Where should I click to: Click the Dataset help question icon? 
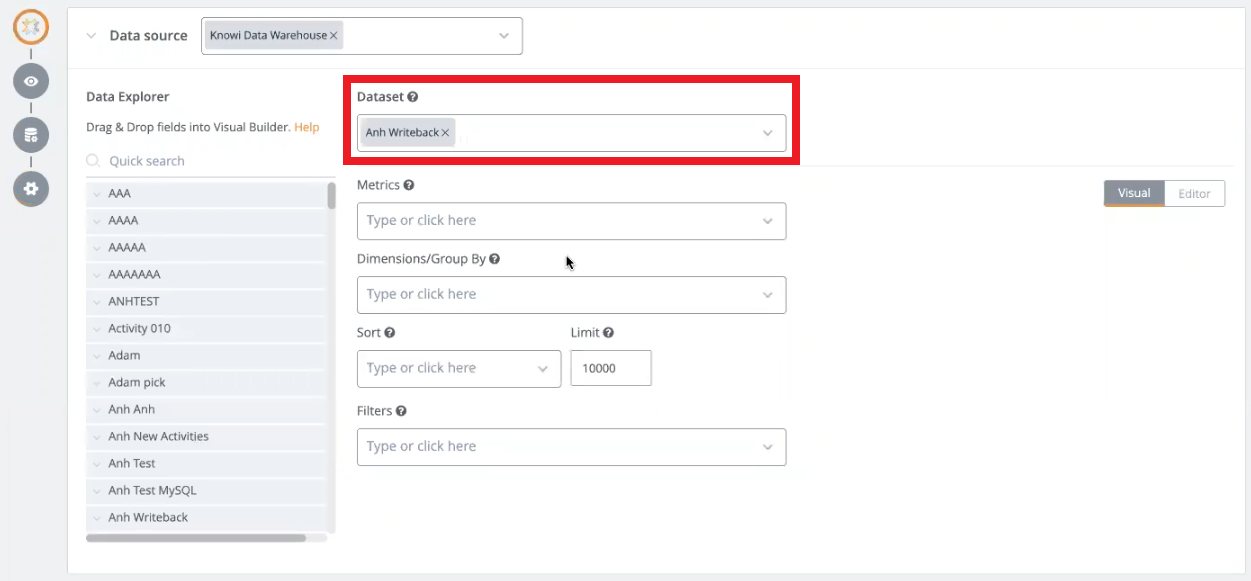click(413, 97)
